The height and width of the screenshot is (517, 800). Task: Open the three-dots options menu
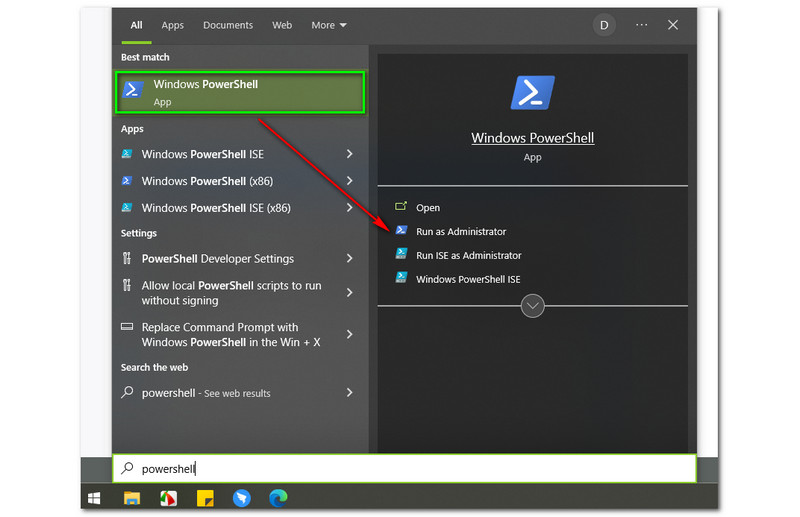(641, 25)
